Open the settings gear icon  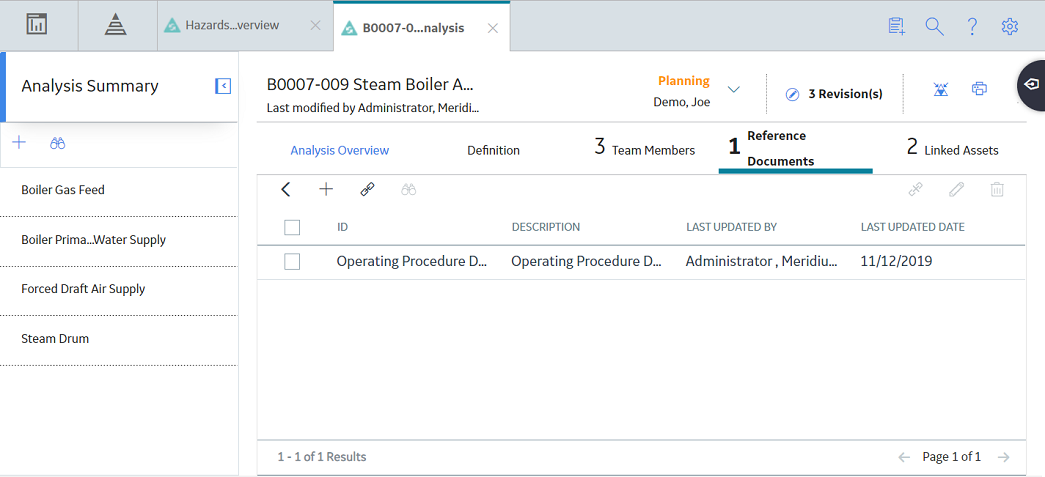coord(1010,26)
